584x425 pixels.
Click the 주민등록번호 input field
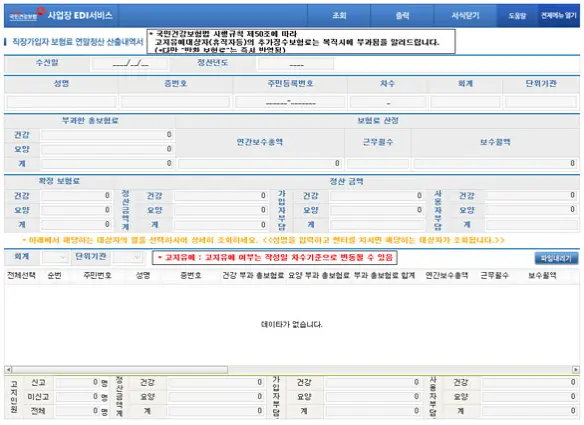290,102
